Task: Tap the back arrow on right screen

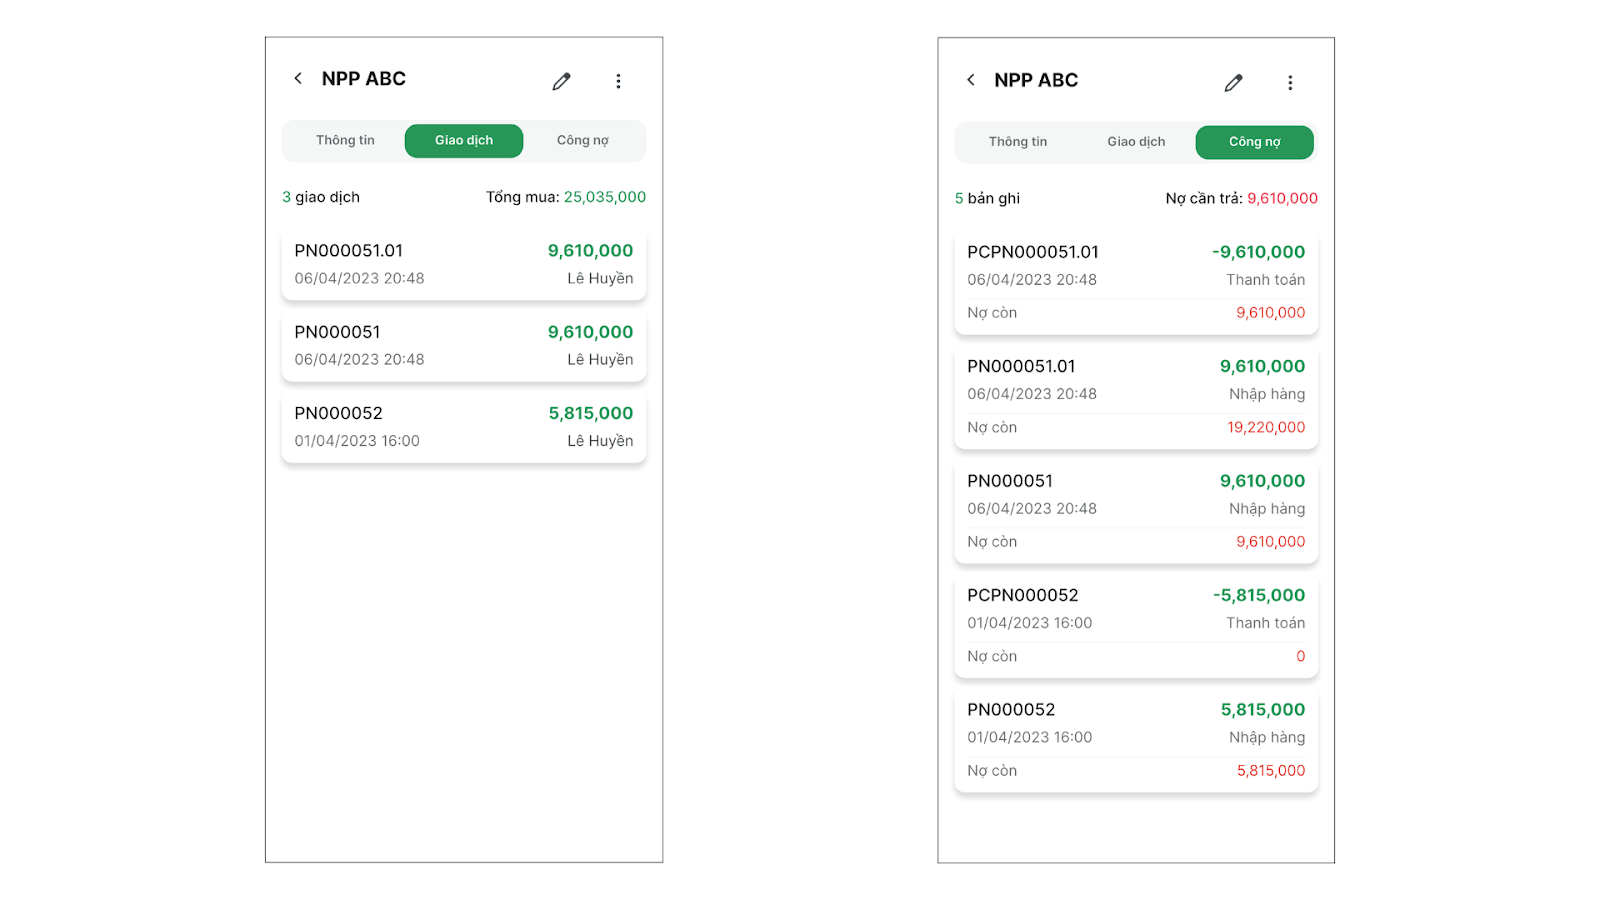Action: (x=970, y=80)
